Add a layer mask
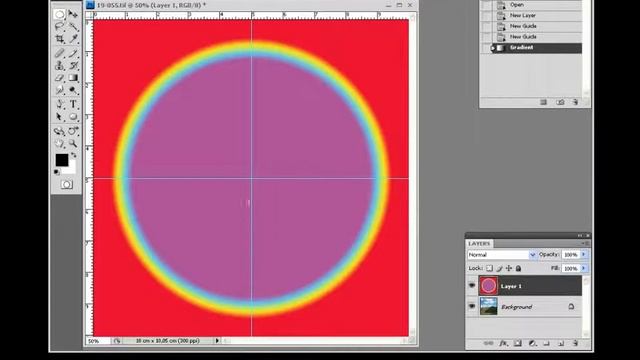640x360 pixels. click(518, 343)
